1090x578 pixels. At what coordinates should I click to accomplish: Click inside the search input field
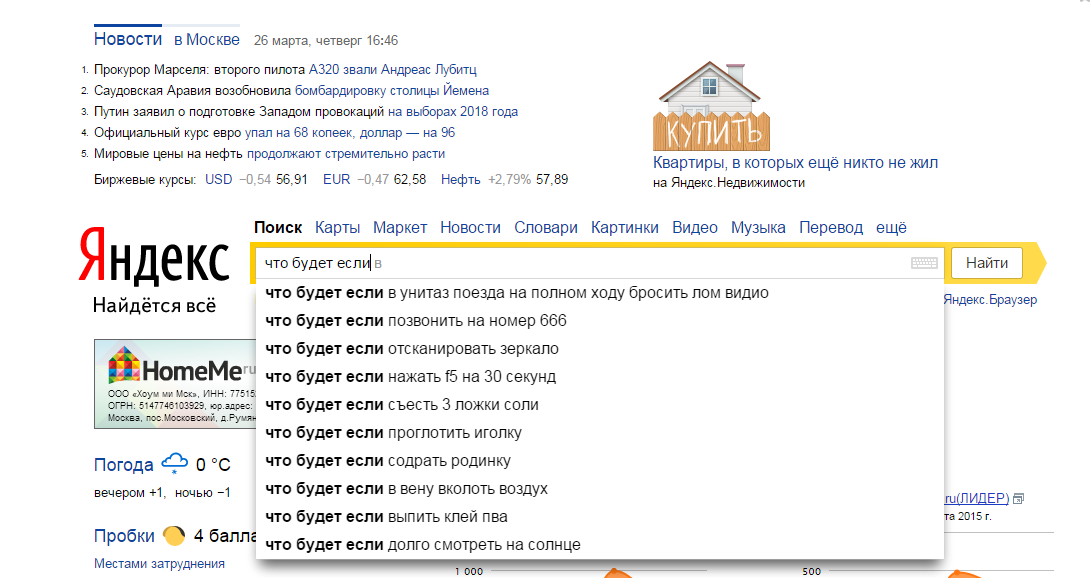[x=600, y=263]
